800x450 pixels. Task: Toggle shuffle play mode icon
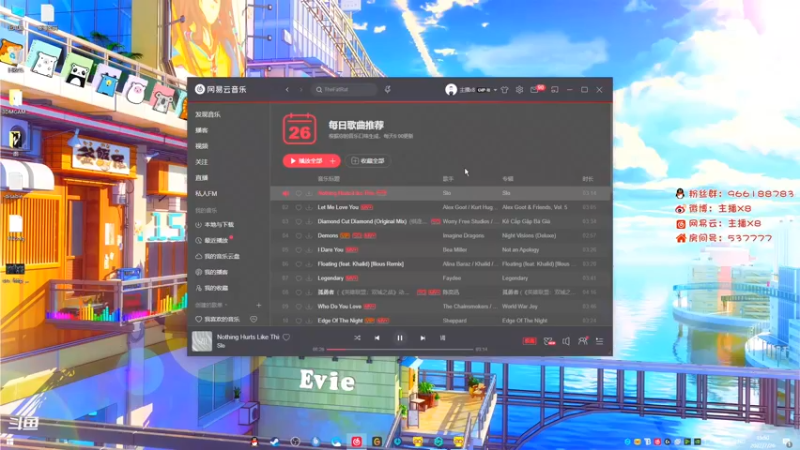point(357,338)
